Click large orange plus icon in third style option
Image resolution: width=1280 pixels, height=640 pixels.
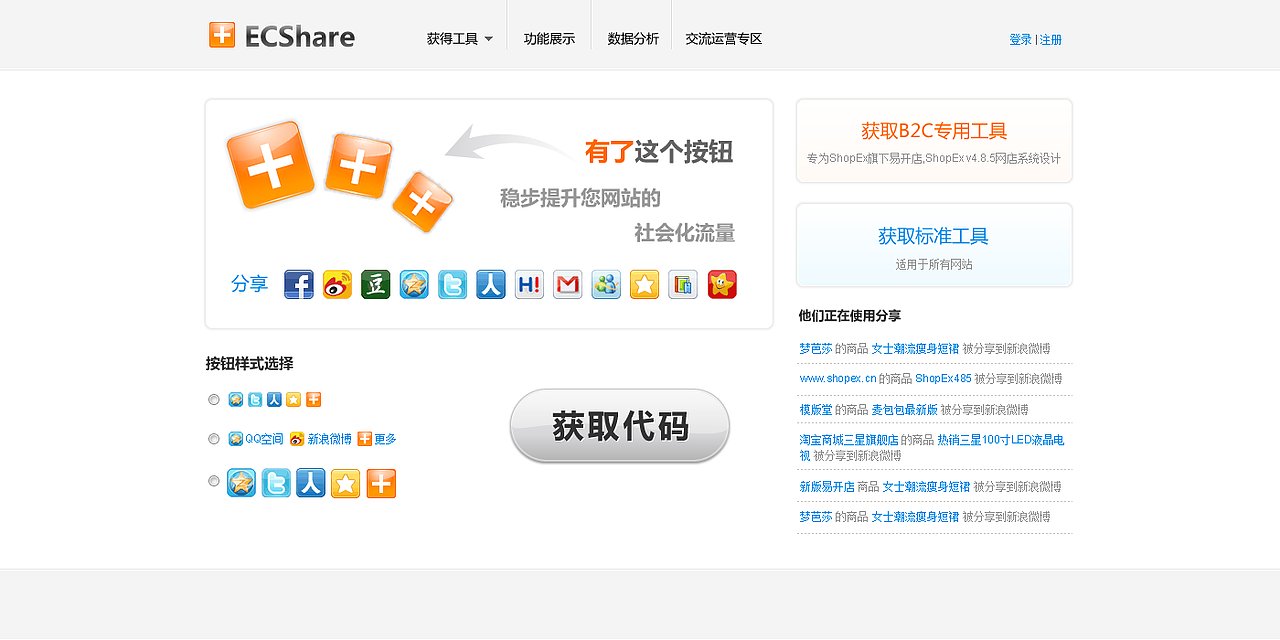click(381, 483)
